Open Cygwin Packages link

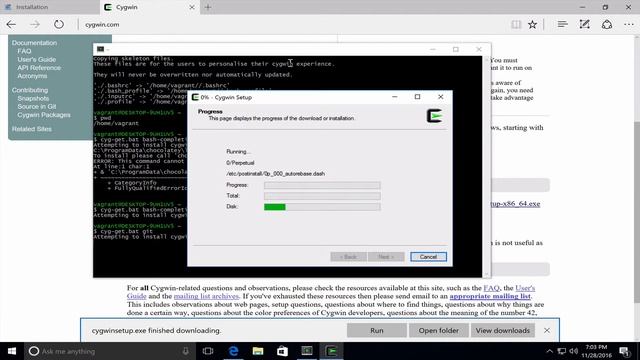44,115
